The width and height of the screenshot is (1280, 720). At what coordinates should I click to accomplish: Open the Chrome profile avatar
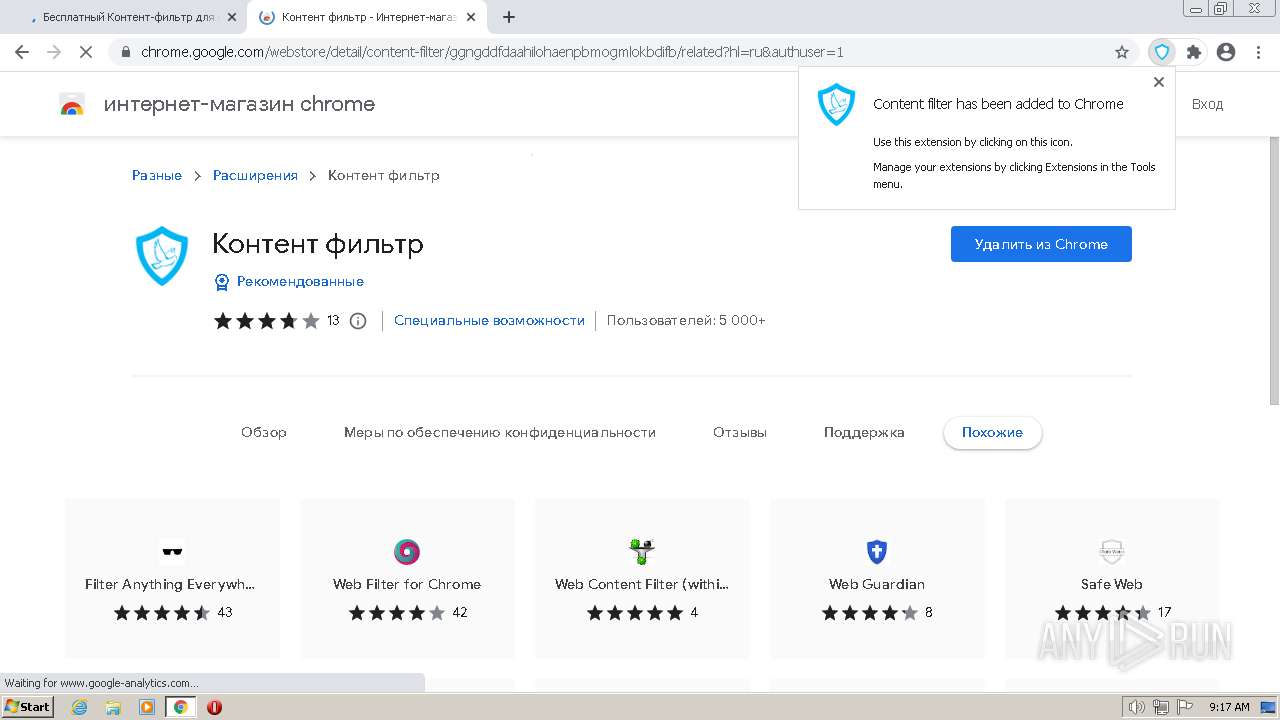pyautogui.click(x=1226, y=52)
